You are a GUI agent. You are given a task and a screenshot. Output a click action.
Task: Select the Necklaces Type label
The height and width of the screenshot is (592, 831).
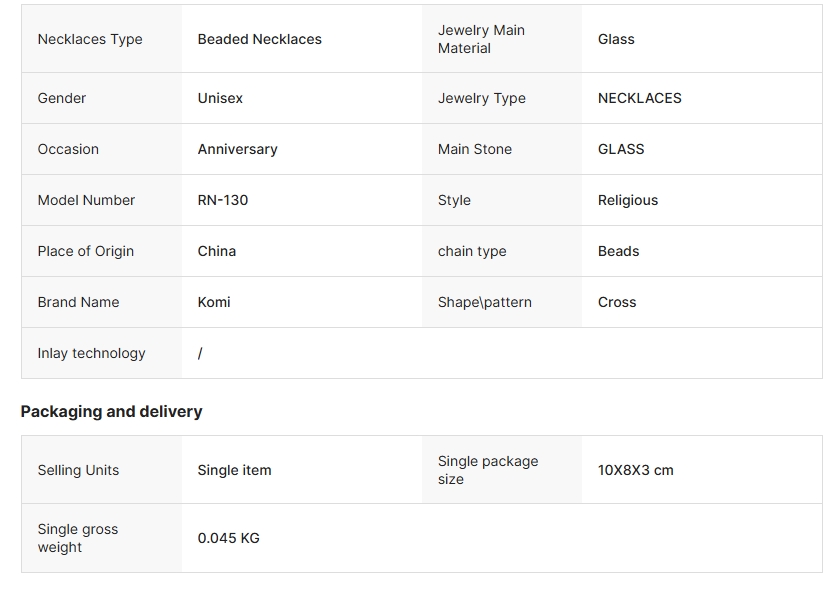coord(90,39)
